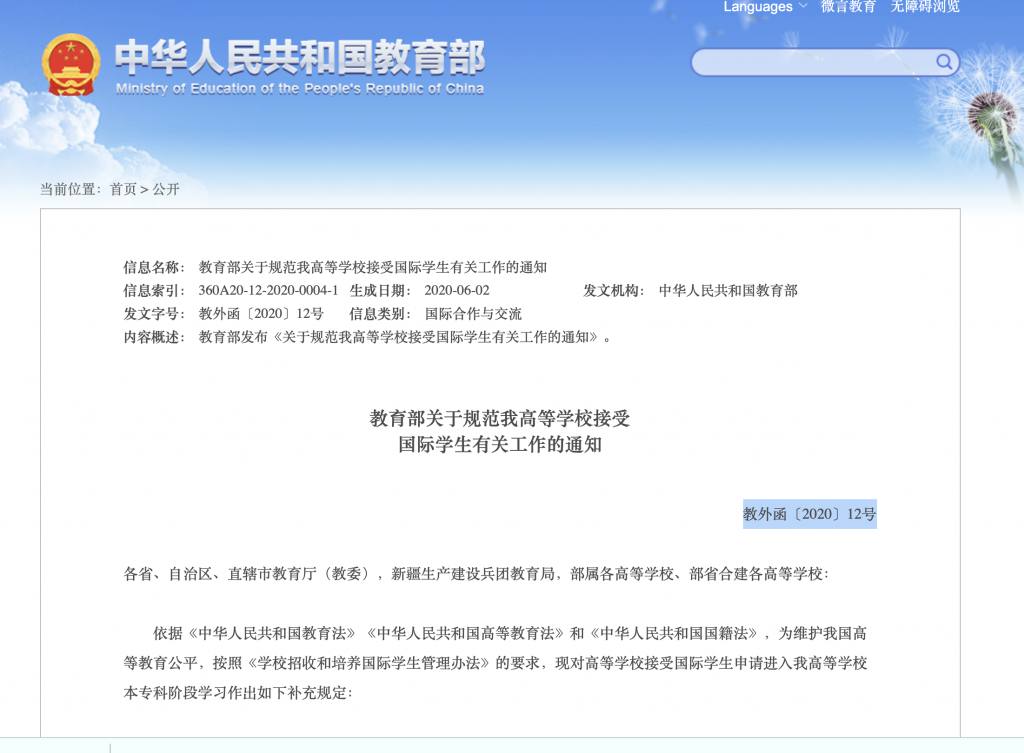Click the index number 360A20-12-2020-0004-1
Viewport: 1024px width, 753px height.
point(268,291)
